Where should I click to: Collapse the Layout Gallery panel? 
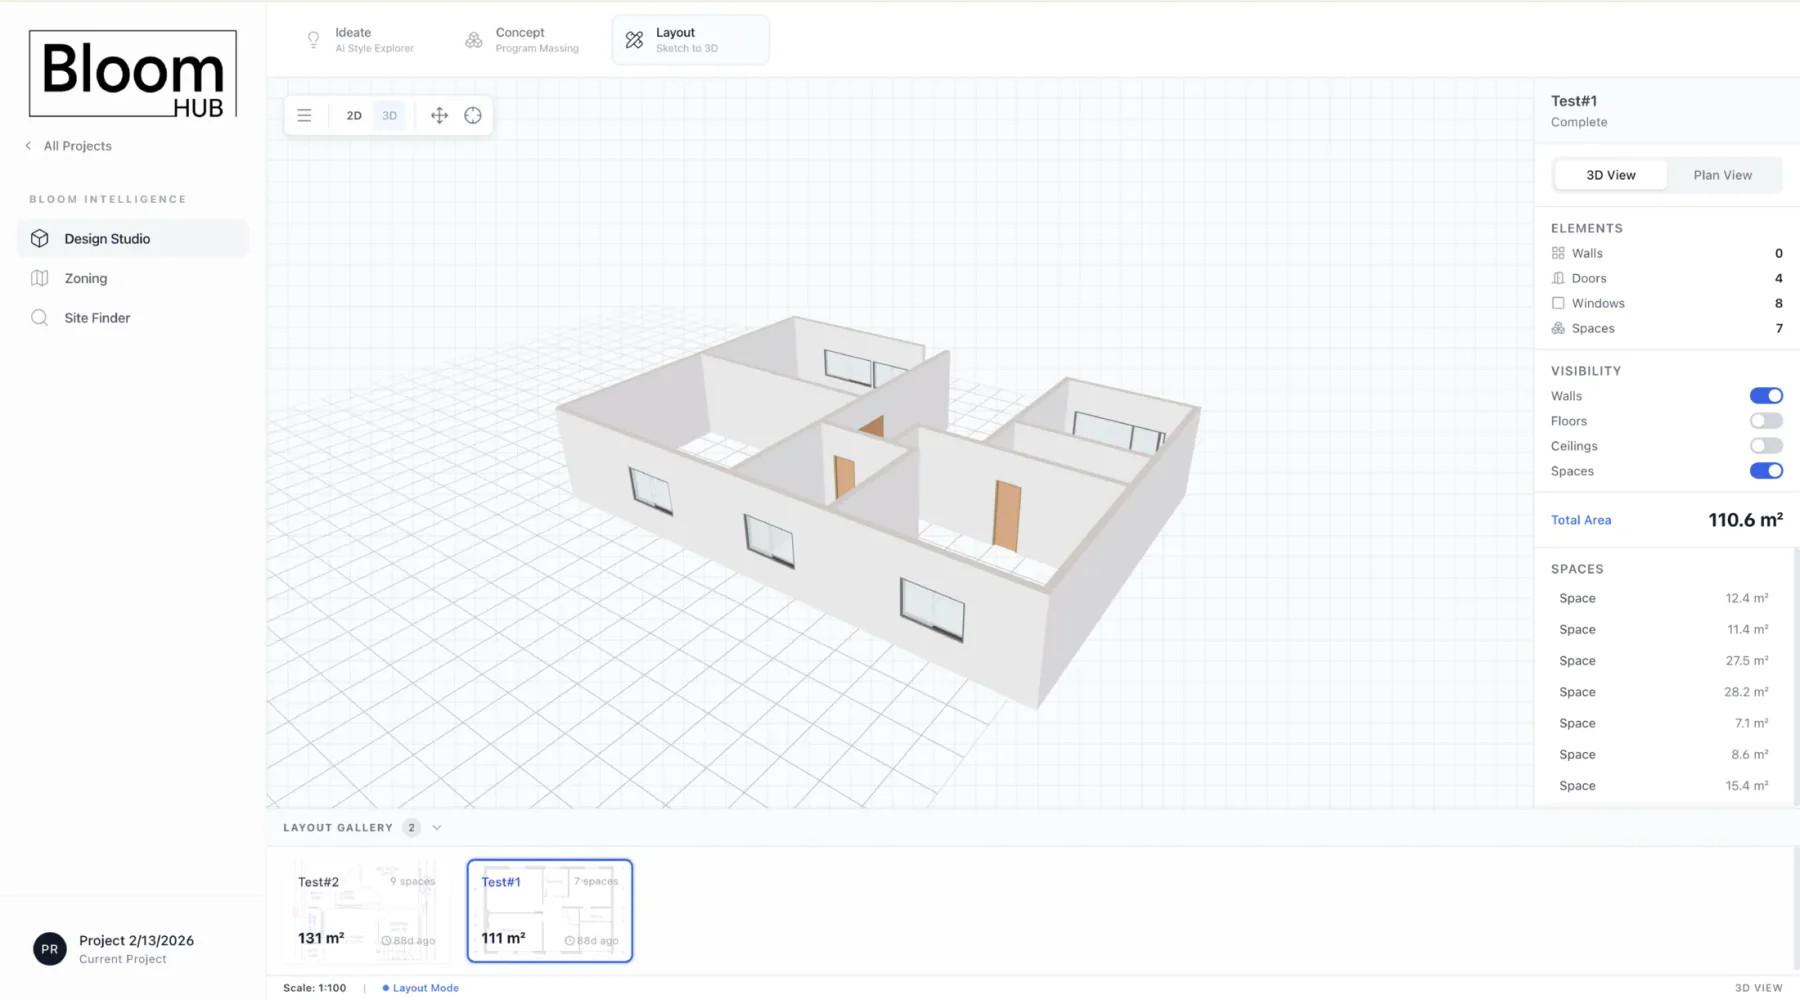437,827
